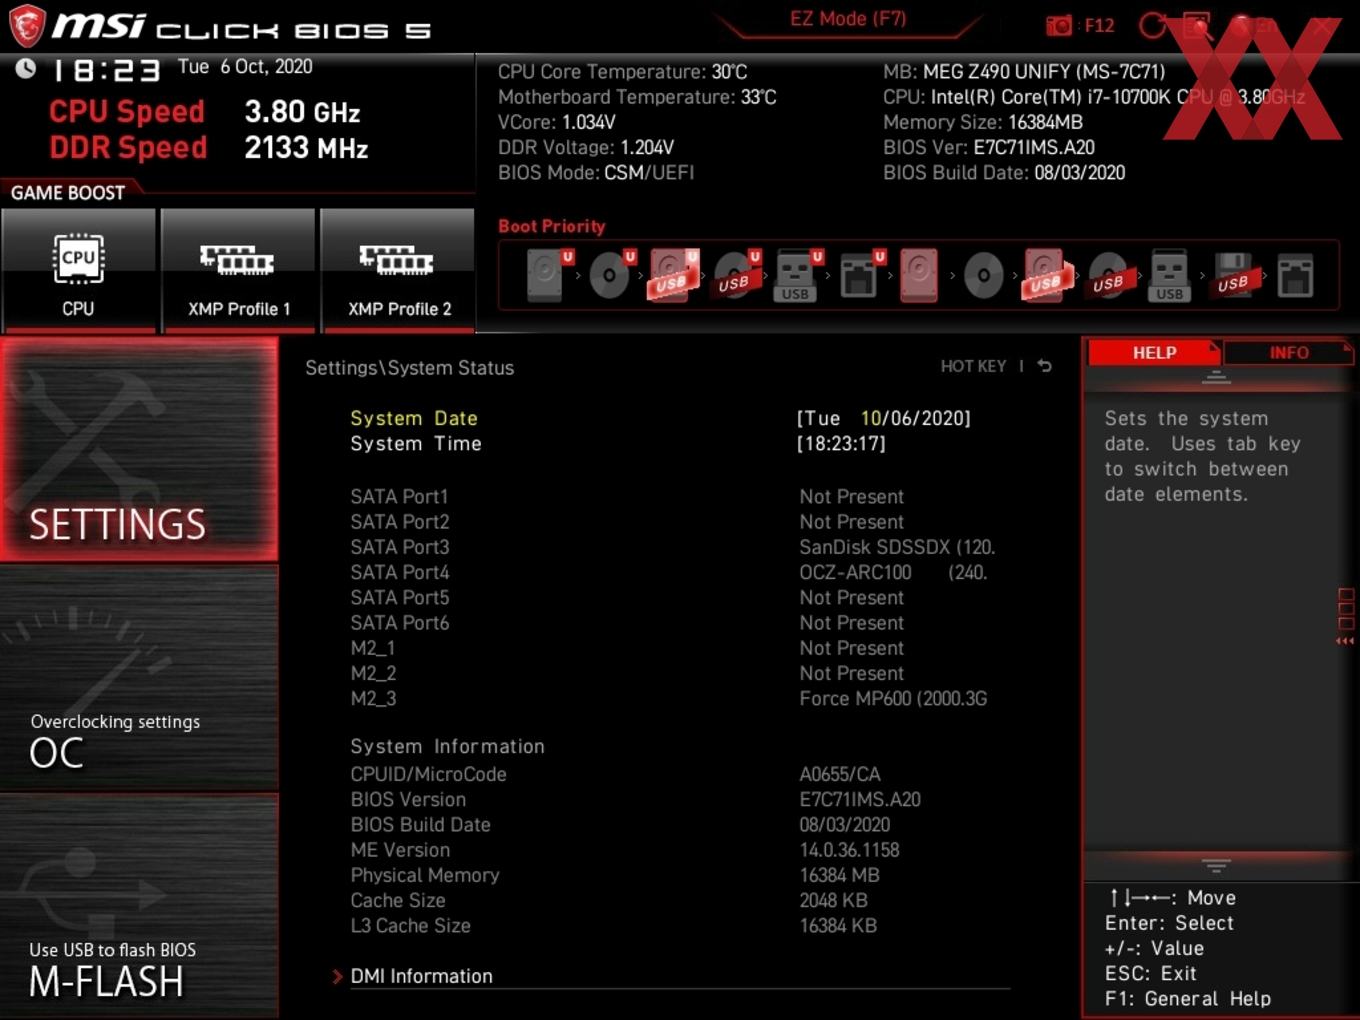Click the triple-arrow collapse icon on right edge
The width and height of the screenshot is (1360, 1020).
point(1345,641)
